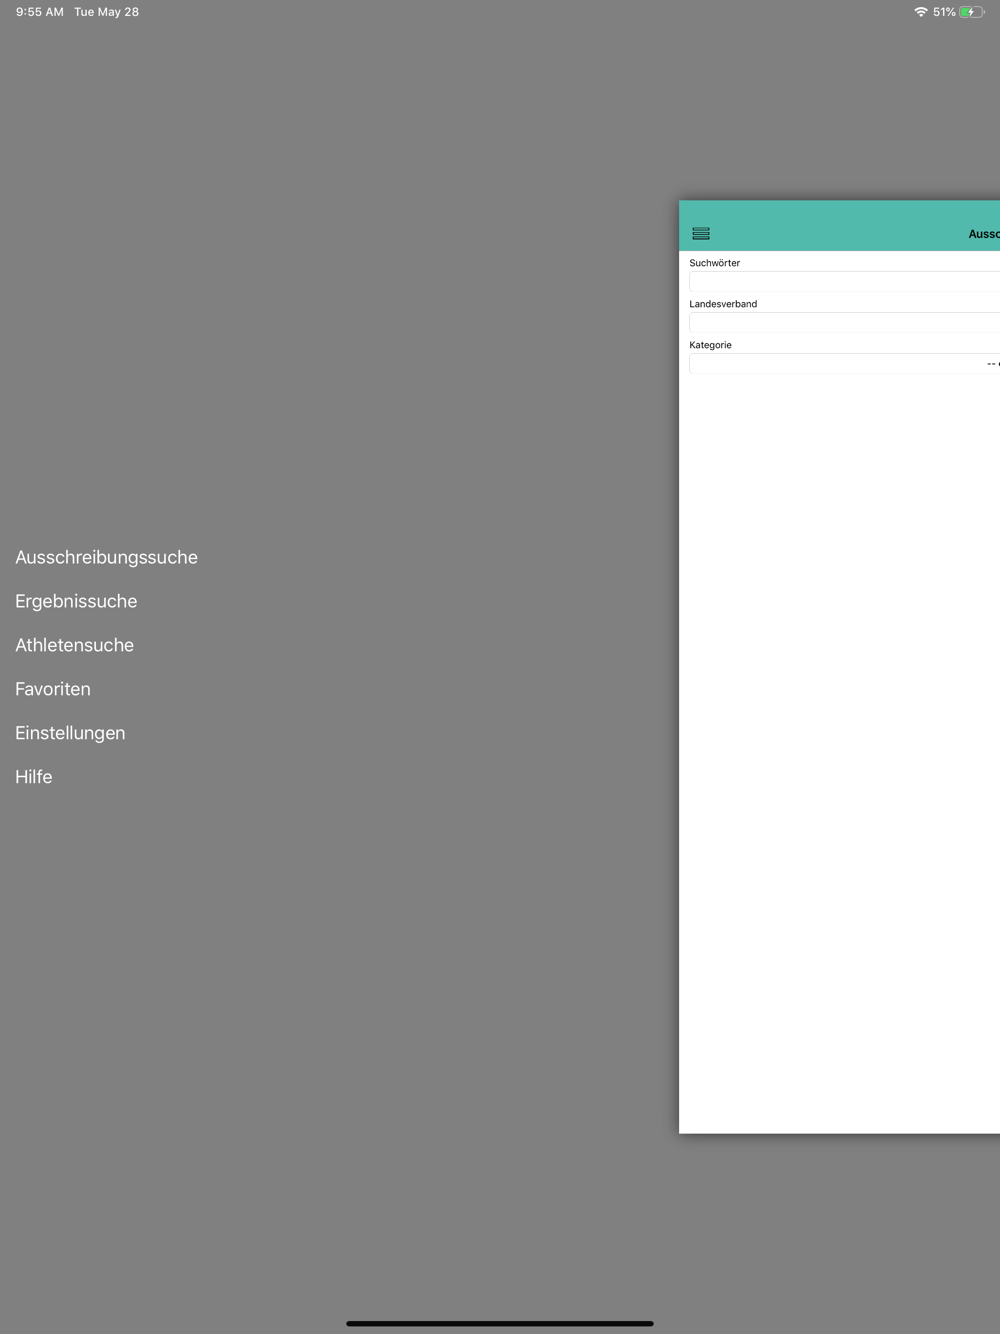Open Ausschreibungssuche from side menu

pos(106,557)
